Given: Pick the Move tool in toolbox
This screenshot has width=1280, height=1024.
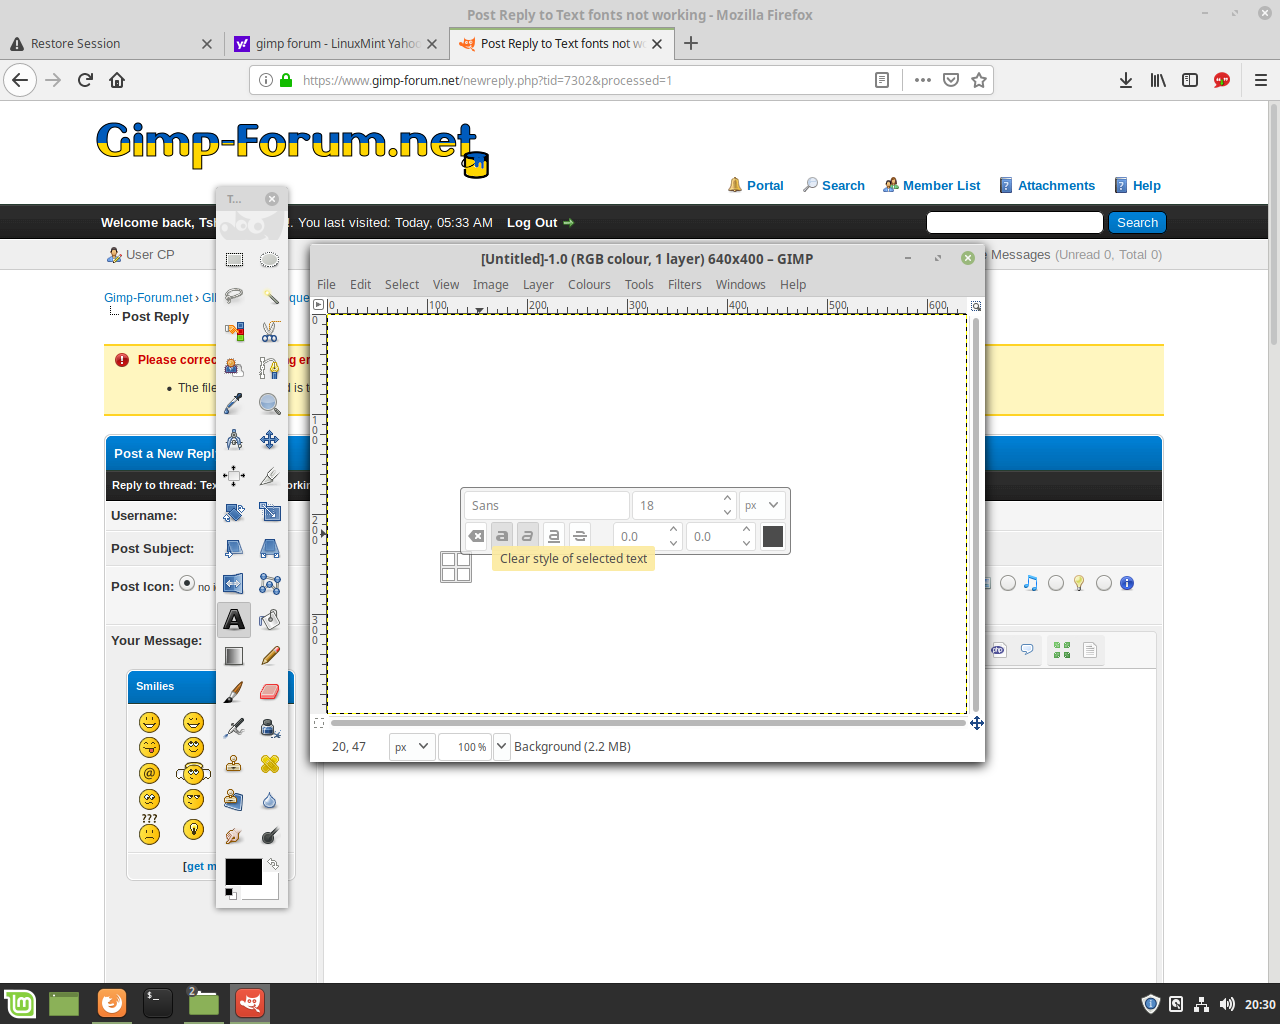Looking at the screenshot, I should 270,440.
